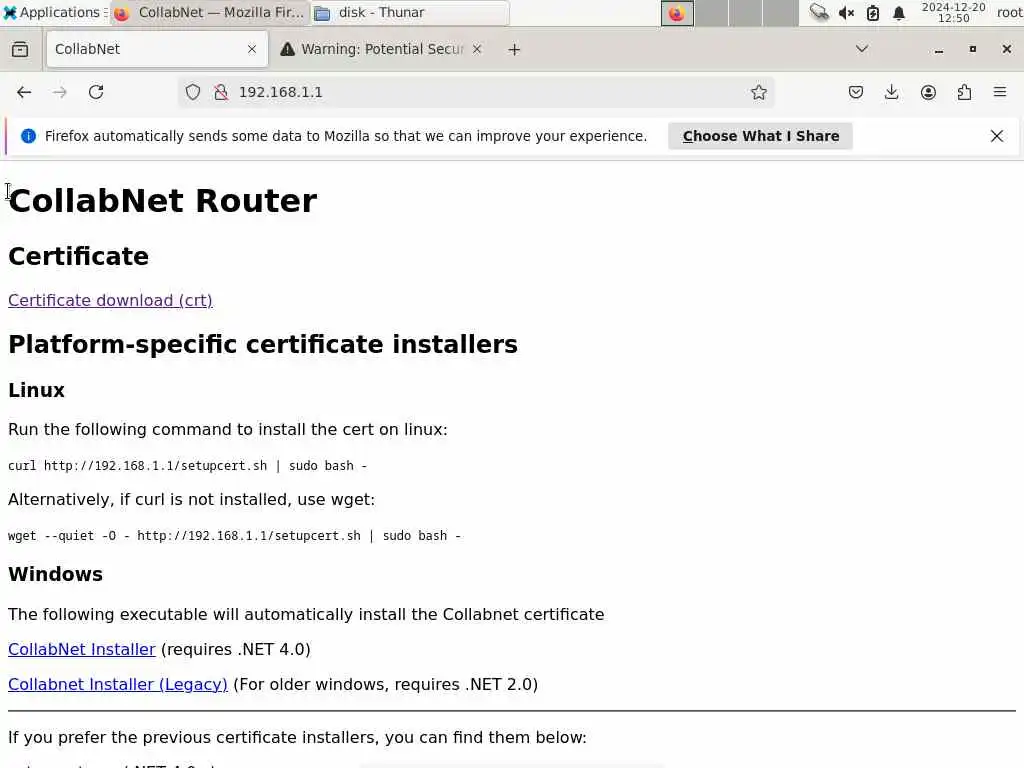
Task: Reload the current page
Action: [96, 92]
